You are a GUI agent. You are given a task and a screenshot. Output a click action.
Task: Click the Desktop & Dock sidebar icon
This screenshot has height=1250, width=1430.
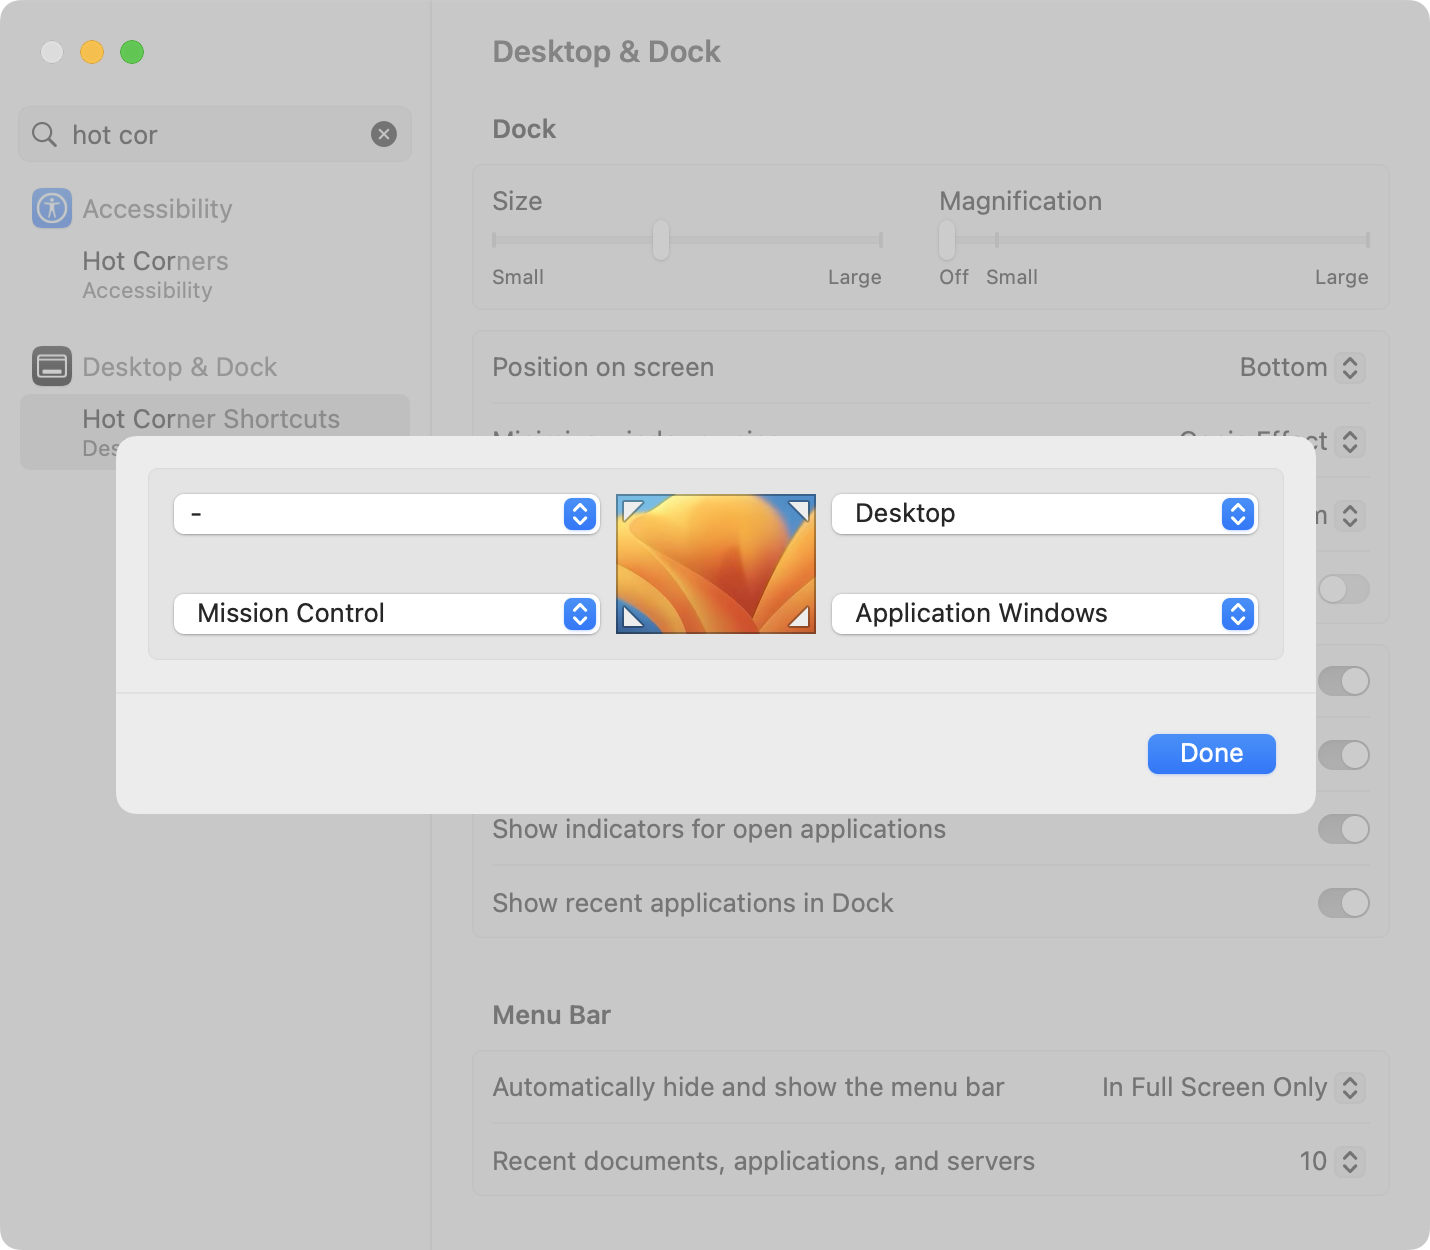[x=52, y=366]
